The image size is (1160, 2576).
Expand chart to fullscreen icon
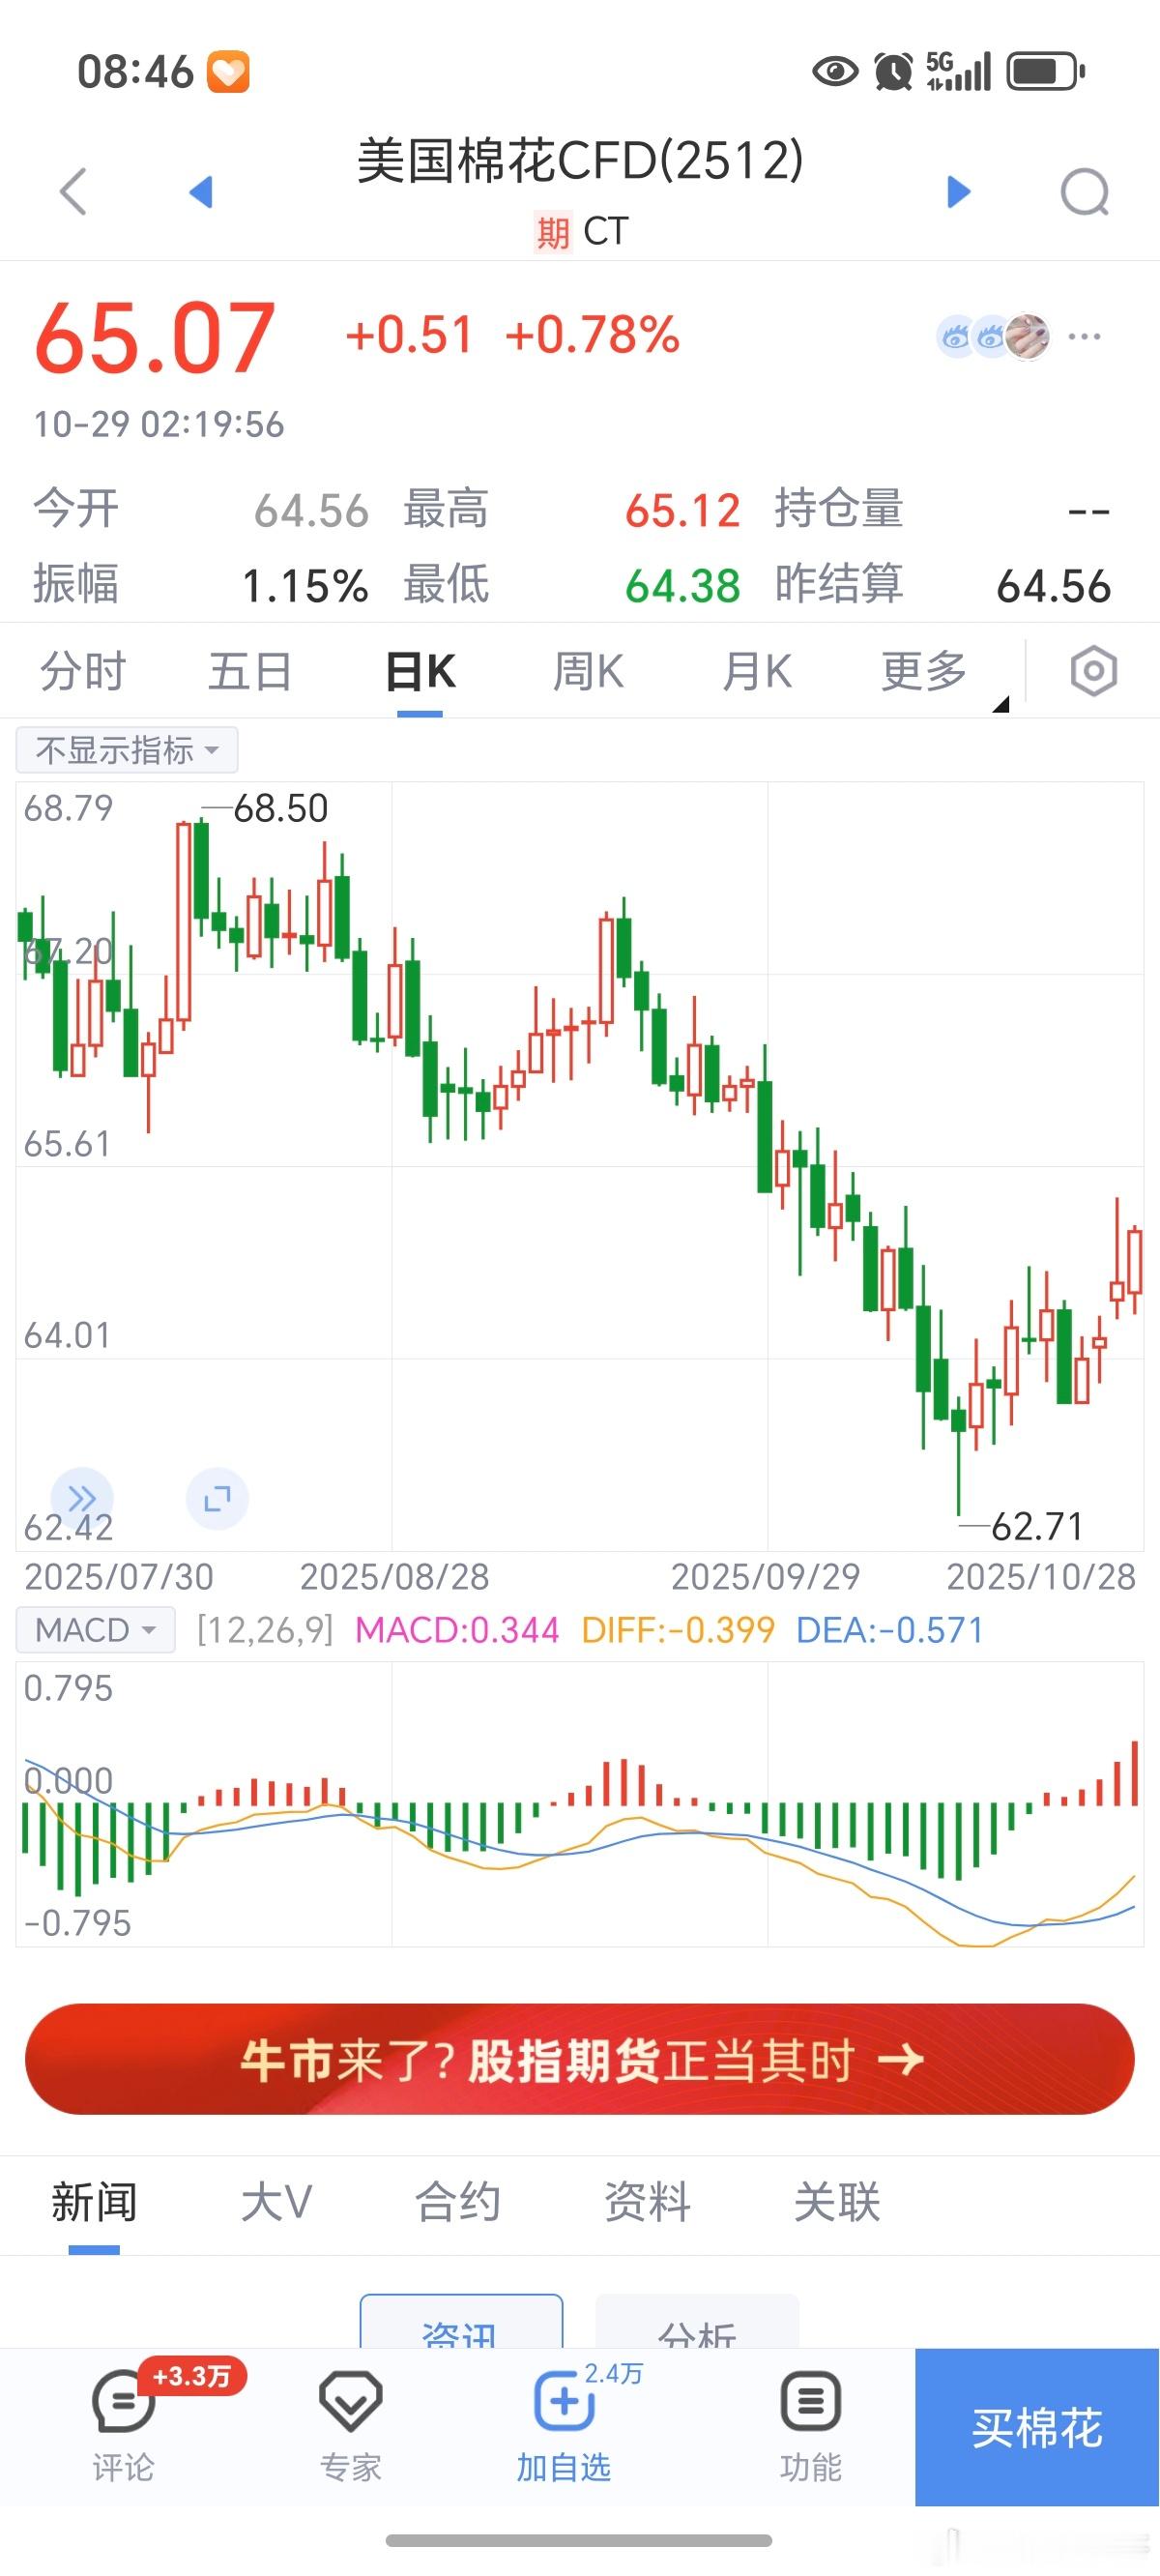coord(217,1498)
